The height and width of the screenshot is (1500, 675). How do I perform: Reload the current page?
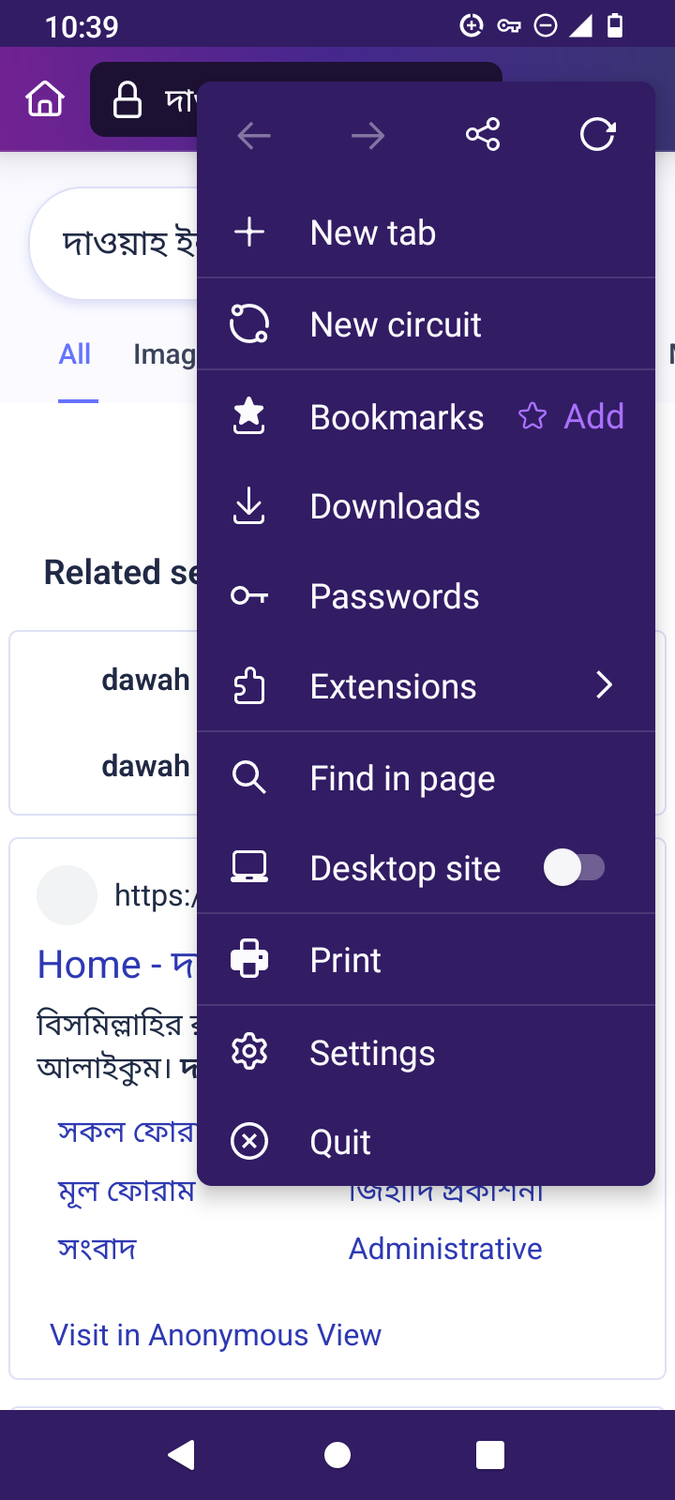click(597, 134)
